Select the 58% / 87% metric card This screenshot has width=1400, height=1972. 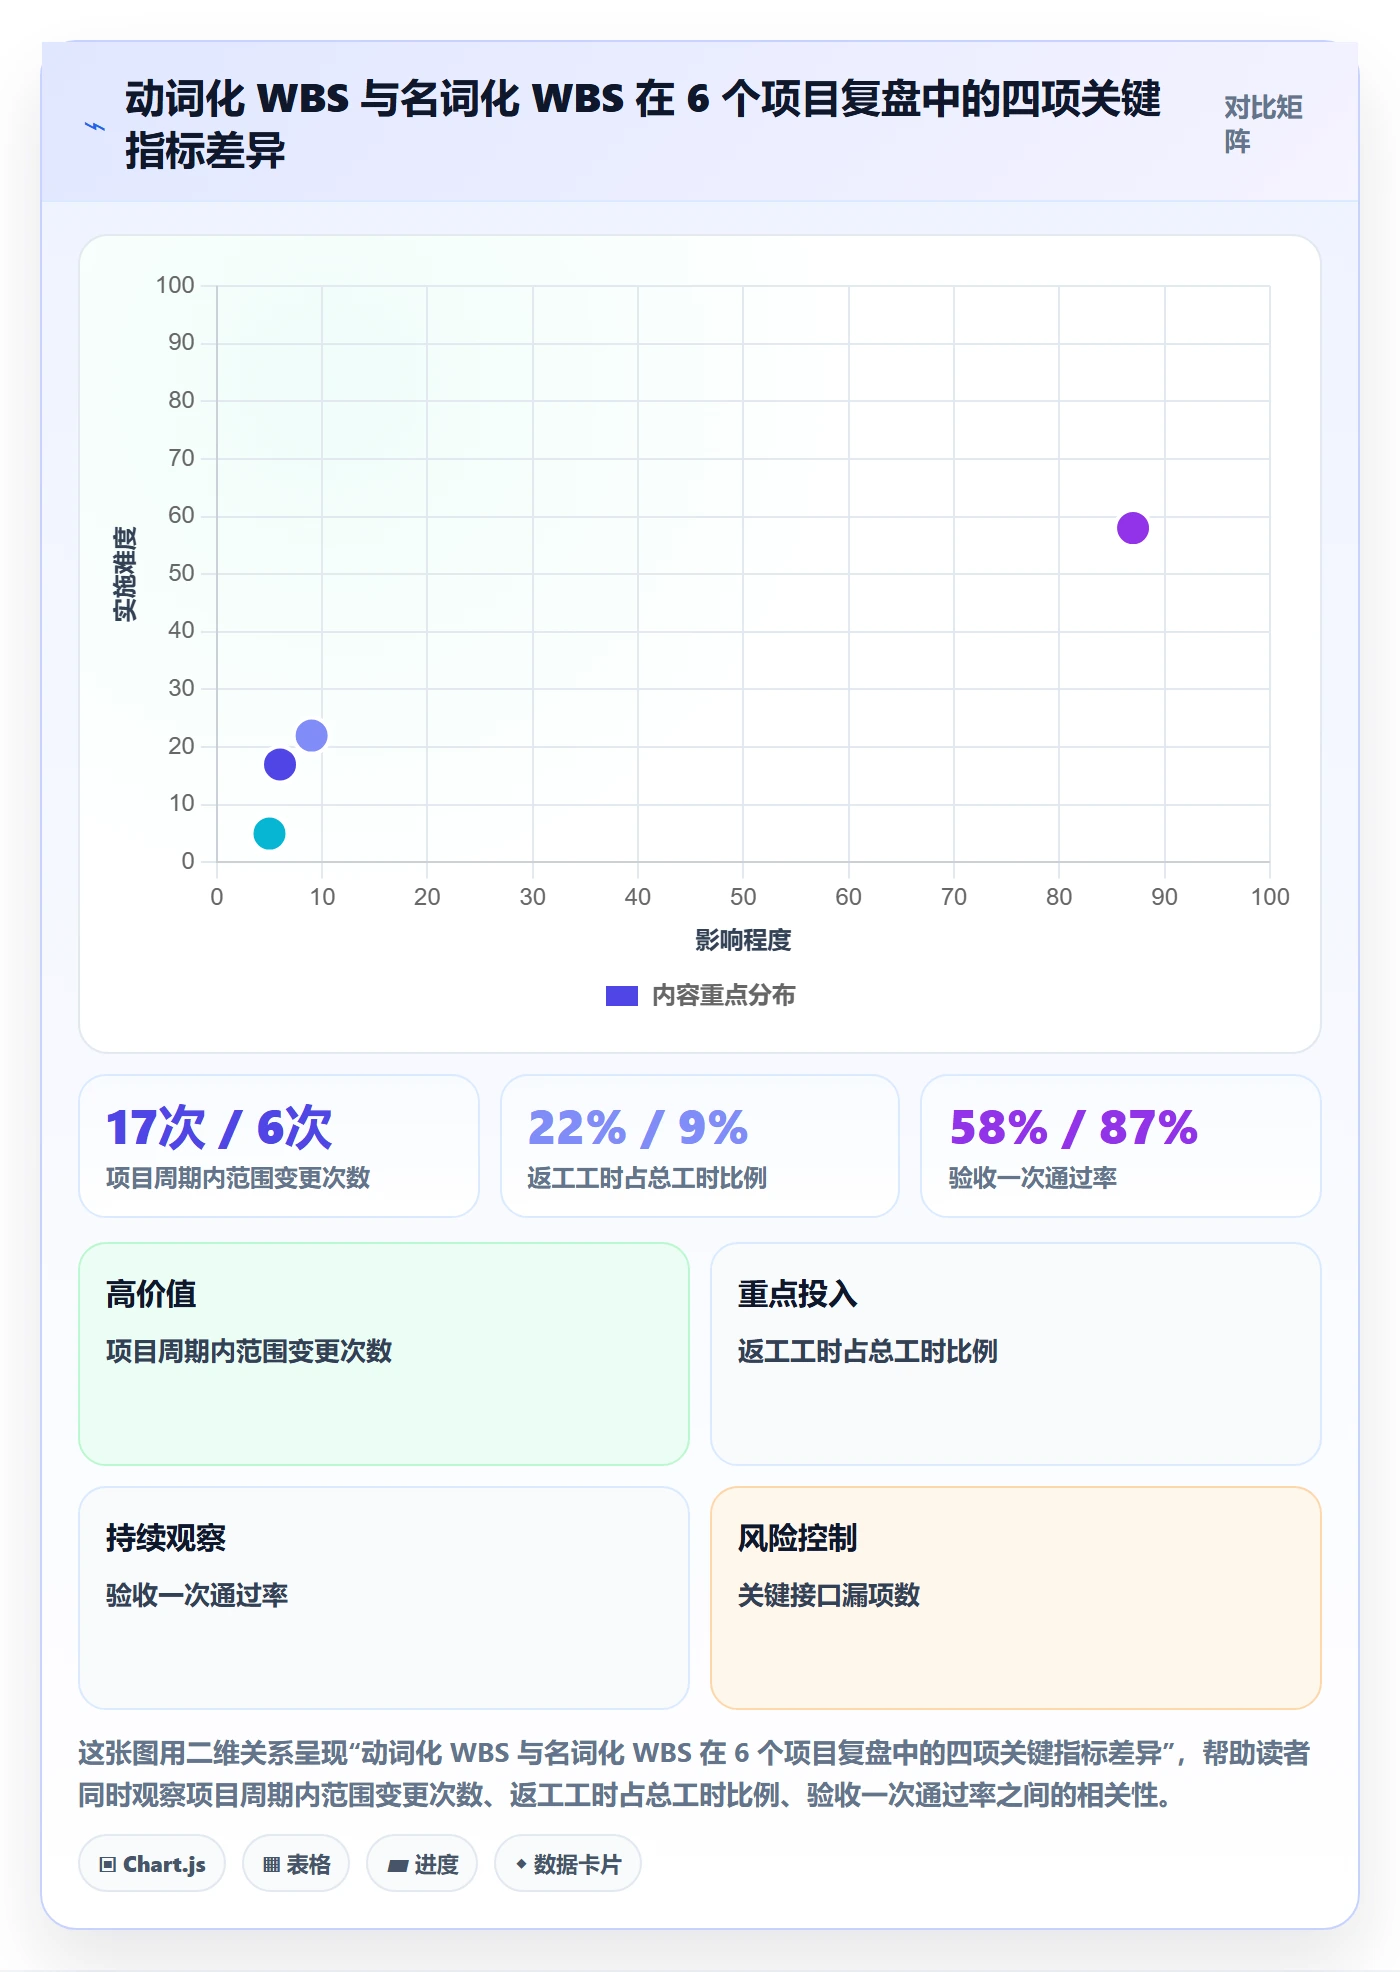tap(1121, 1146)
